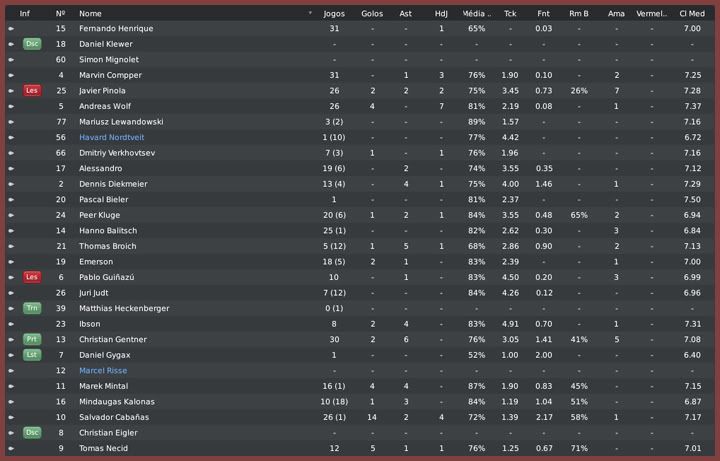Sort players by Golos column header
This screenshot has width=720, height=461.
pos(372,14)
